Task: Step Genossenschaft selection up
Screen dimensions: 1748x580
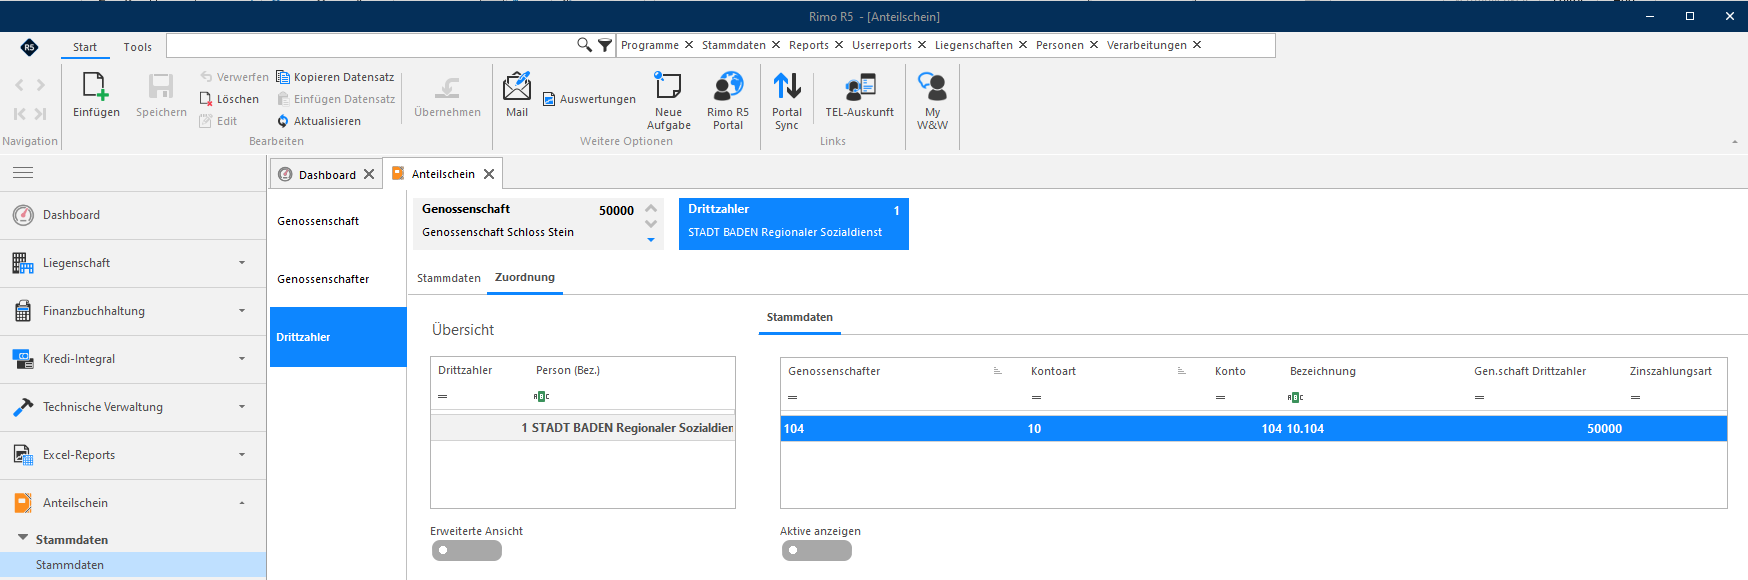Action: pos(651,208)
